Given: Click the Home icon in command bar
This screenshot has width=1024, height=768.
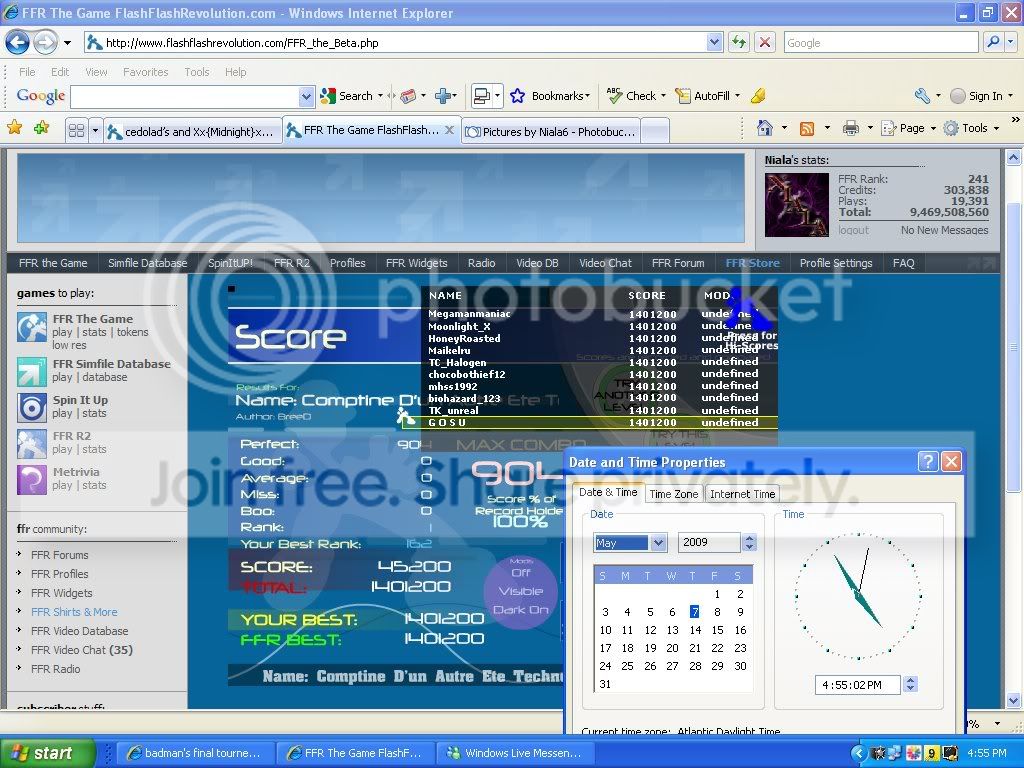Looking at the screenshot, I should pos(765,128).
